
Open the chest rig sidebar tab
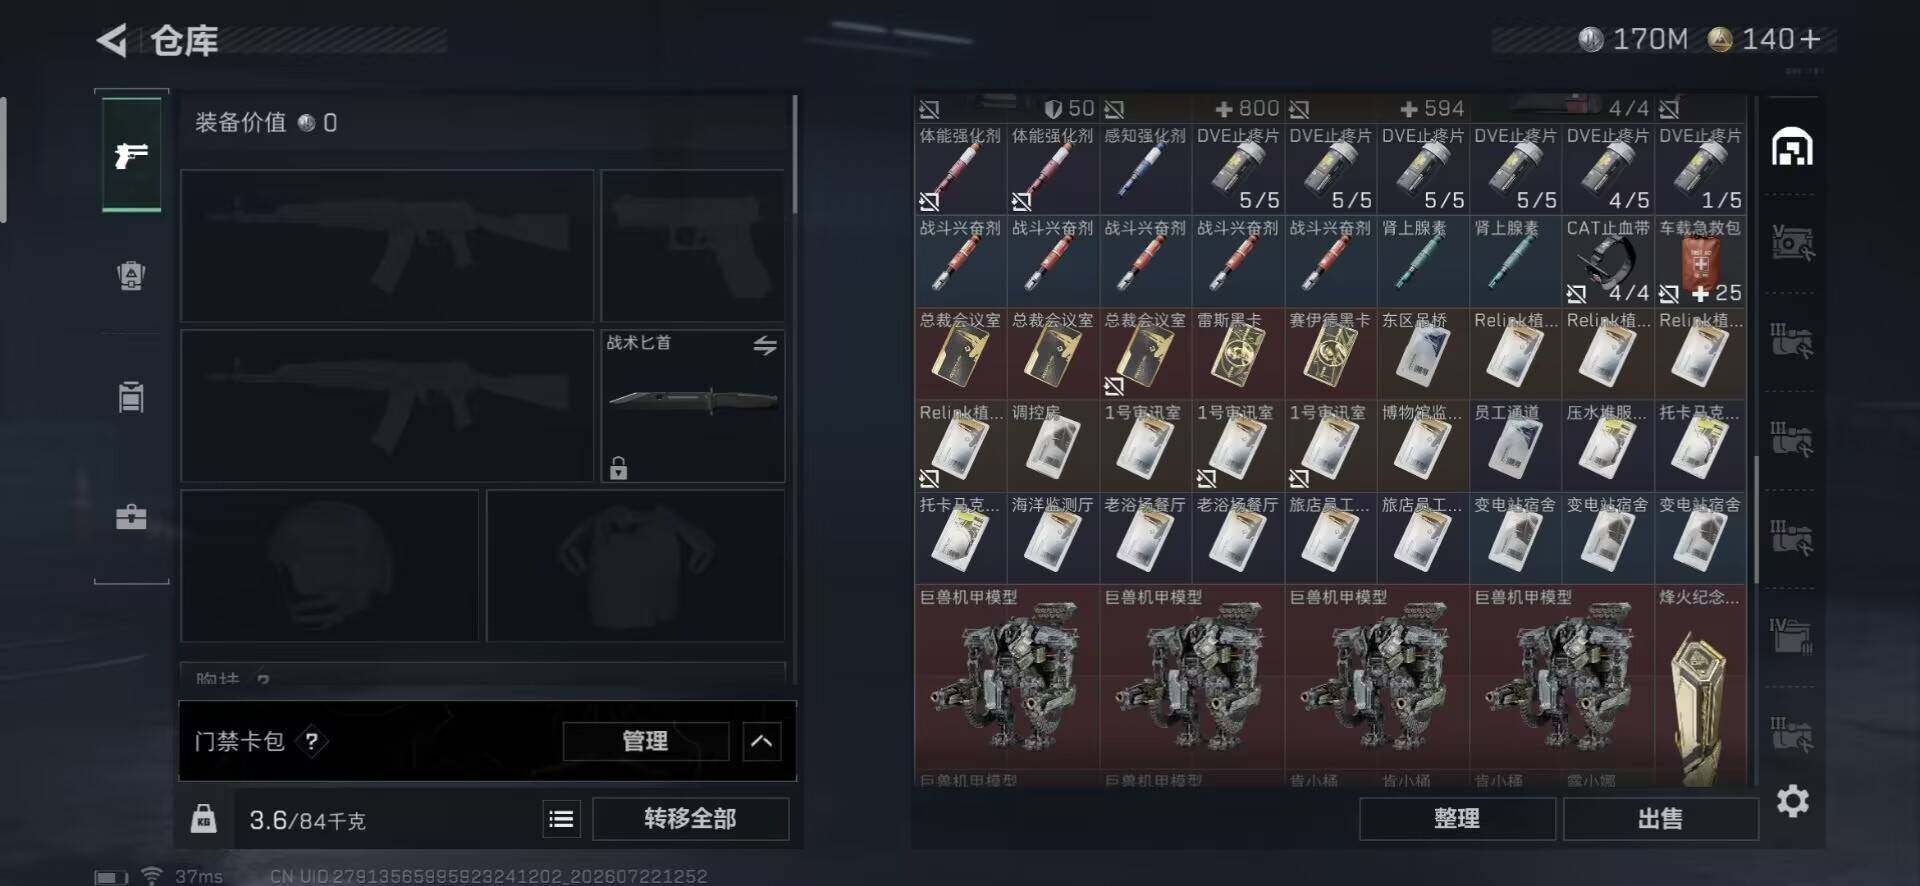[x=131, y=397]
